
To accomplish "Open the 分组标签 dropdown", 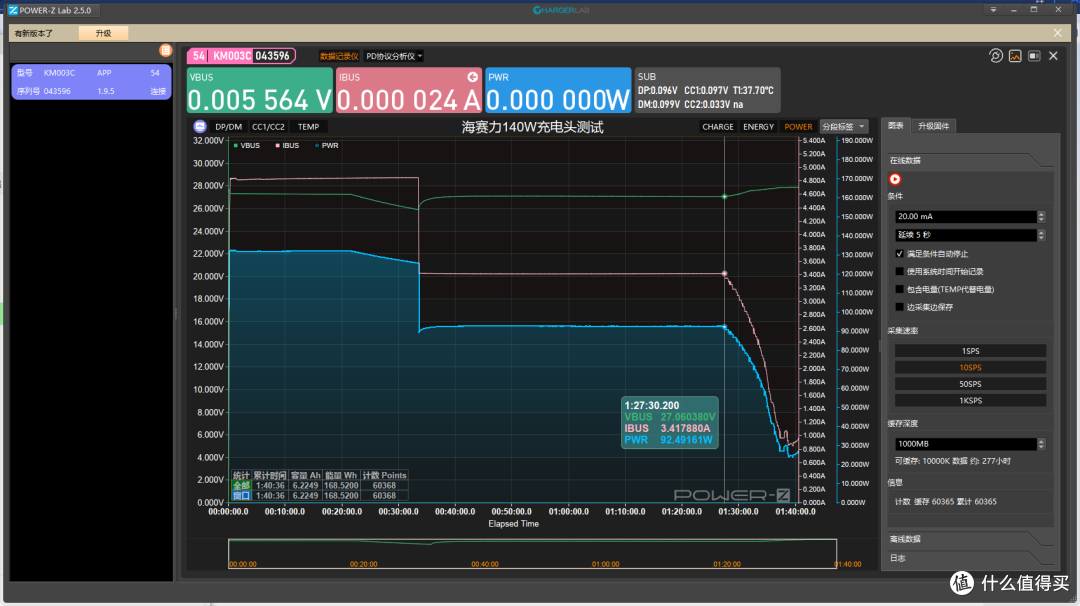I will (844, 127).
